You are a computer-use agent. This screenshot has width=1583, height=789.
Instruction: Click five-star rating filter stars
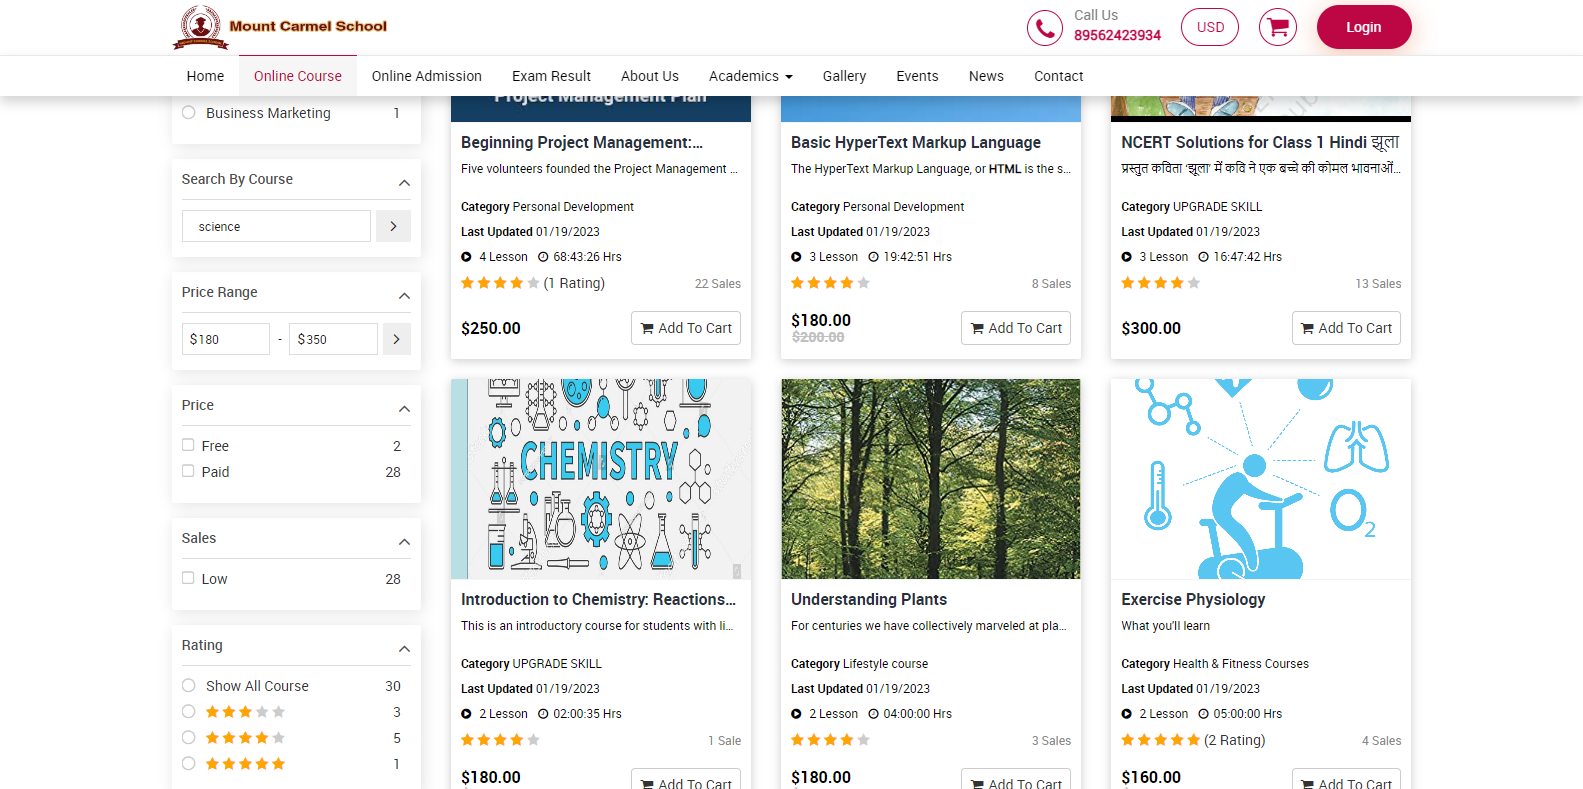[245, 764]
